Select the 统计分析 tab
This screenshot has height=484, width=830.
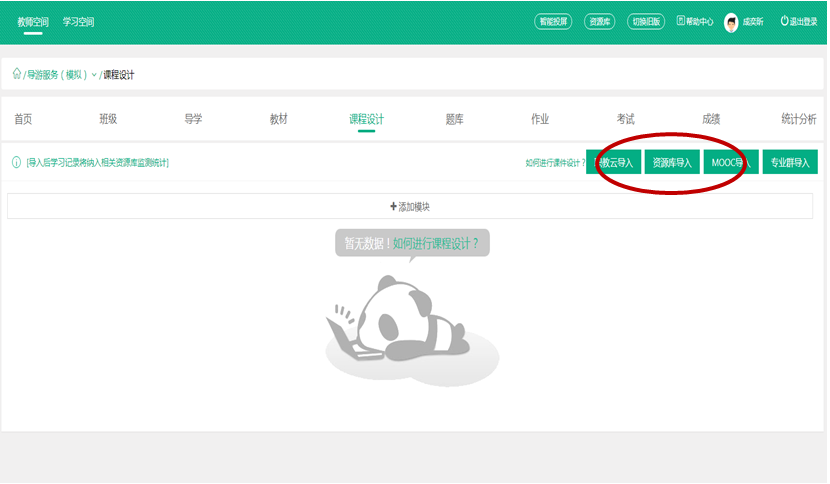(798, 119)
